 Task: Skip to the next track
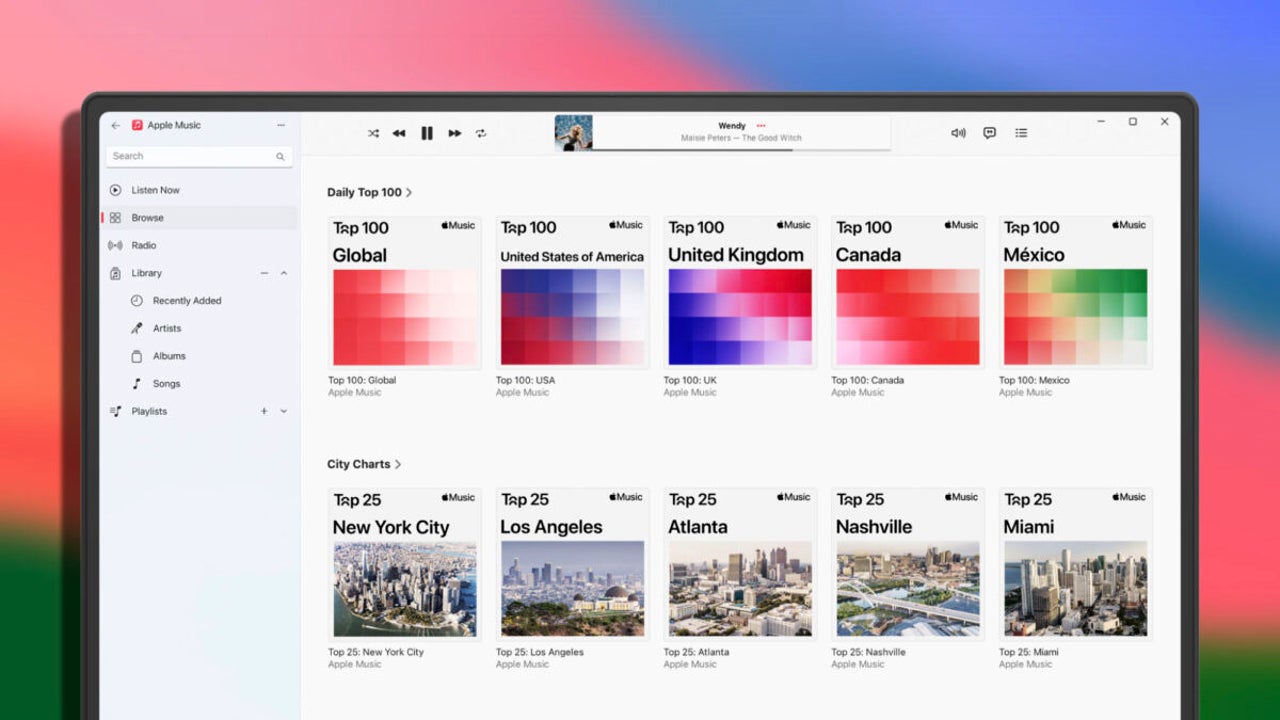pos(454,133)
